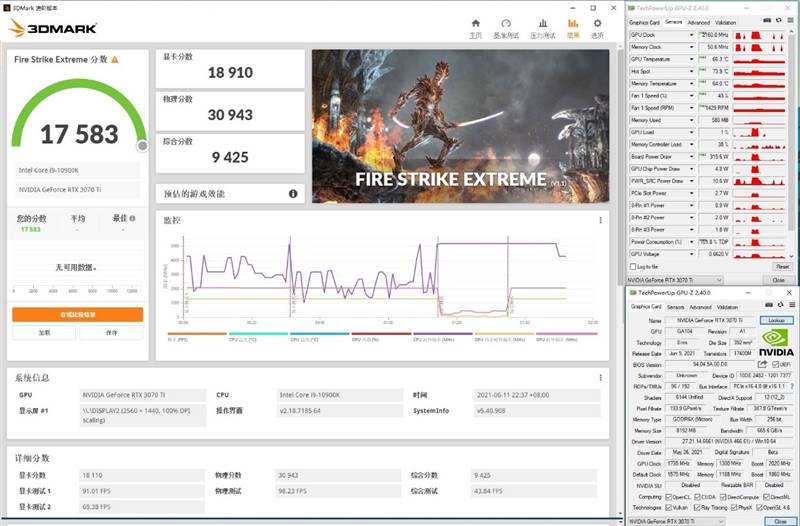Click the info icon beside estimated game performance
This screenshot has height=526, width=800.
[293, 194]
